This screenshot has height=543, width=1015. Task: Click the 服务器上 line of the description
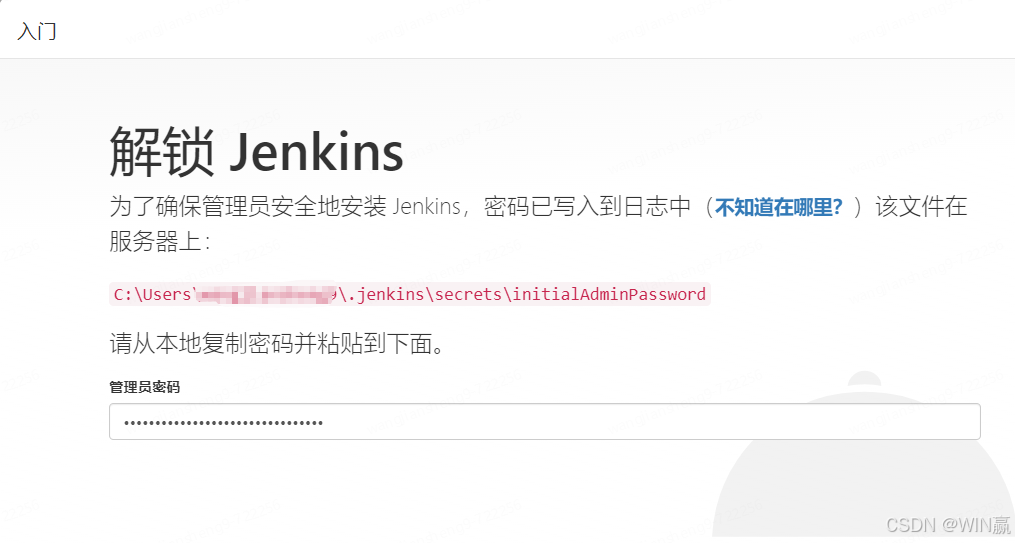160,241
